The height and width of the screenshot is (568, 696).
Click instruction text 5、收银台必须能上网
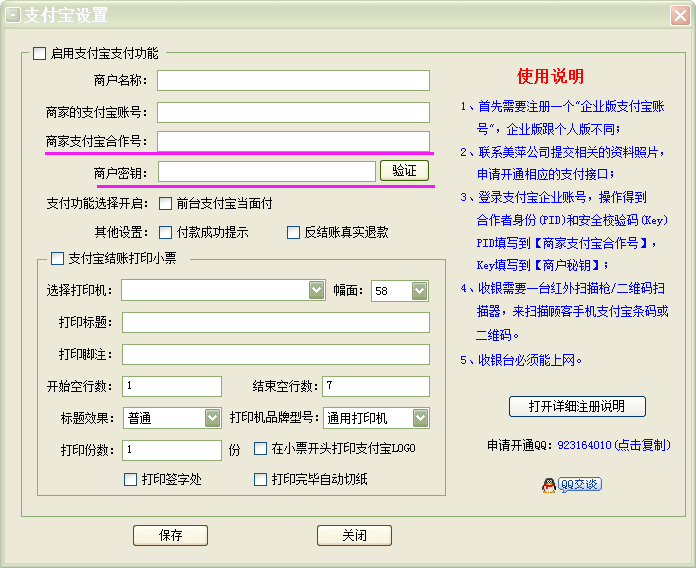click(521, 360)
